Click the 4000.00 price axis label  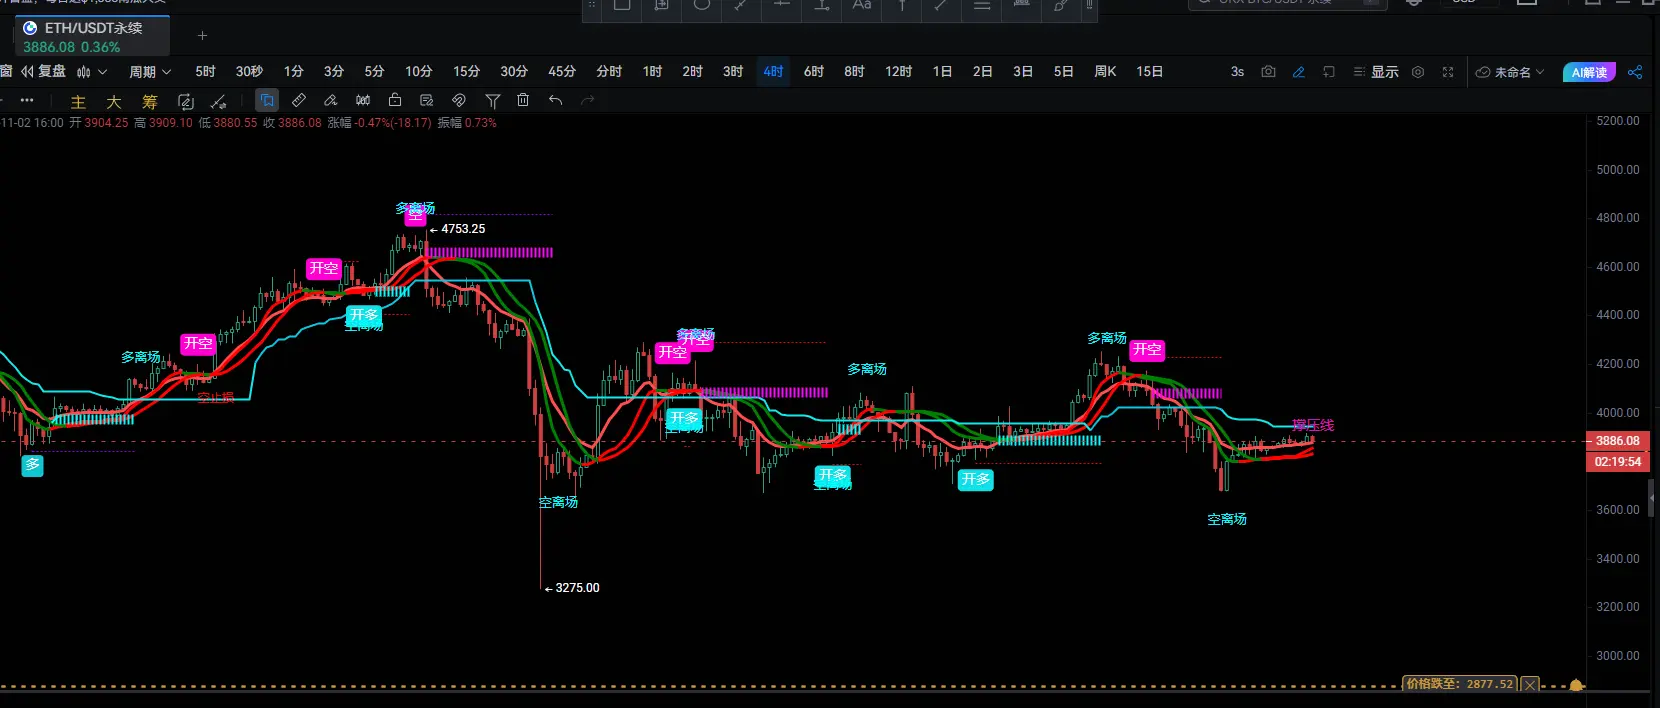1617,412
